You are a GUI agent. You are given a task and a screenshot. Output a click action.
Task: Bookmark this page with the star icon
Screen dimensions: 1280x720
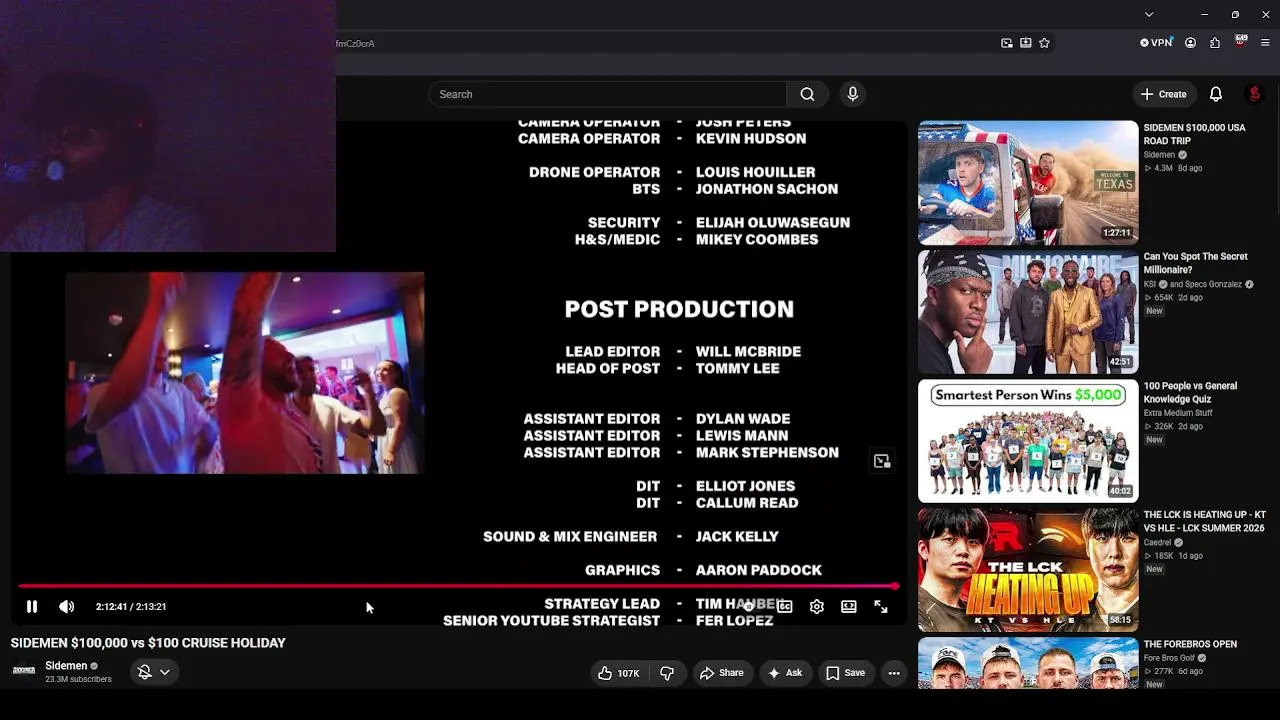1044,43
